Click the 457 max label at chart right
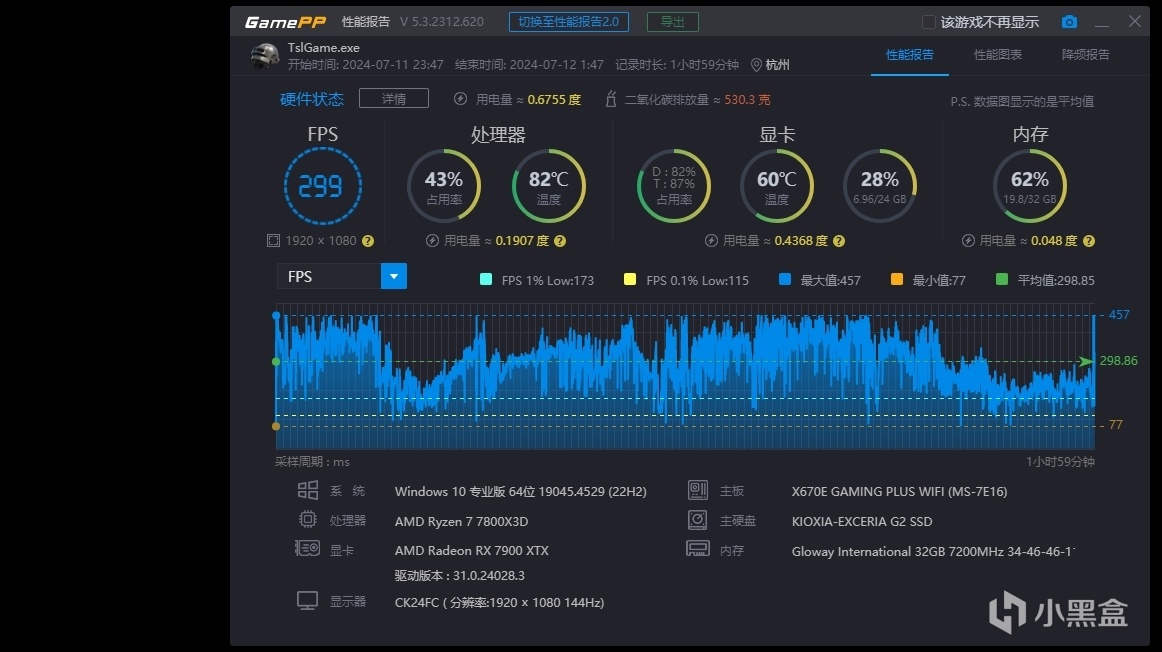The width and height of the screenshot is (1162, 652). (x=1119, y=315)
